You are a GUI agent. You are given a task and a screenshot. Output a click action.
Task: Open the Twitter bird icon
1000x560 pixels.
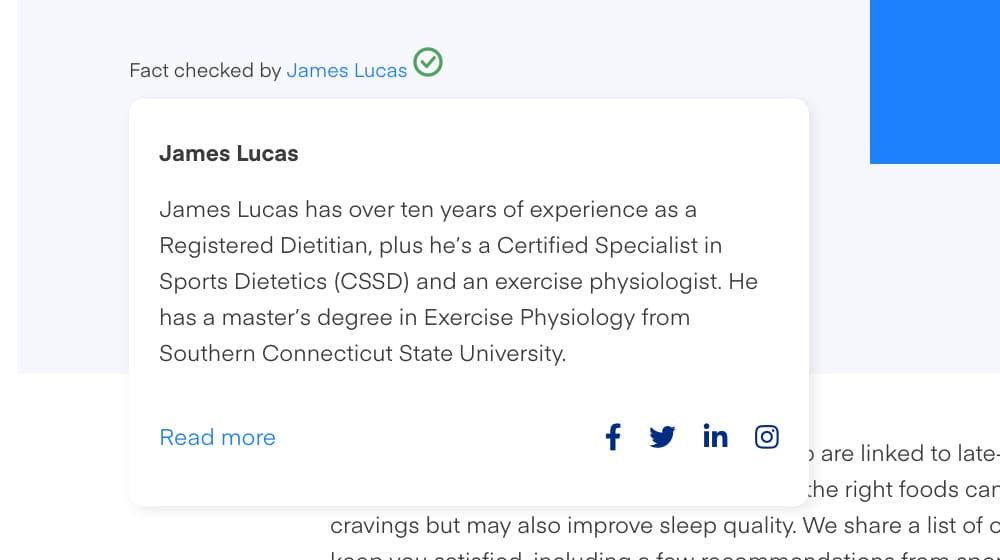coord(662,437)
